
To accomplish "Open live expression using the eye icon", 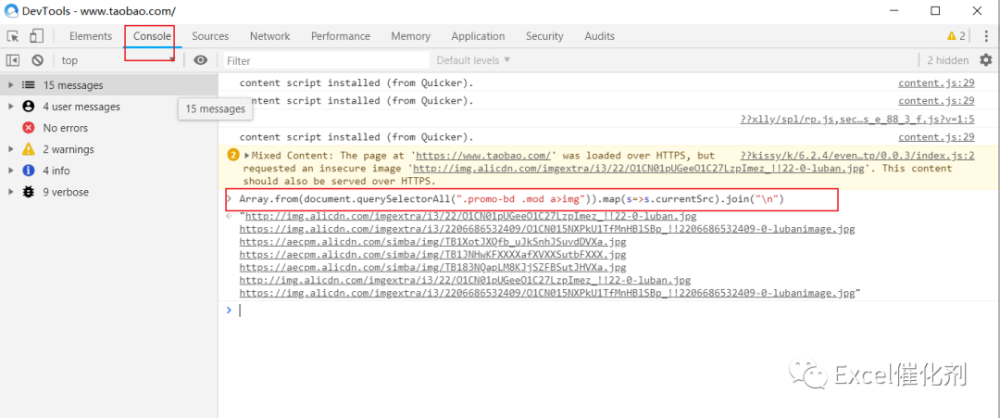I will click(201, 61).
